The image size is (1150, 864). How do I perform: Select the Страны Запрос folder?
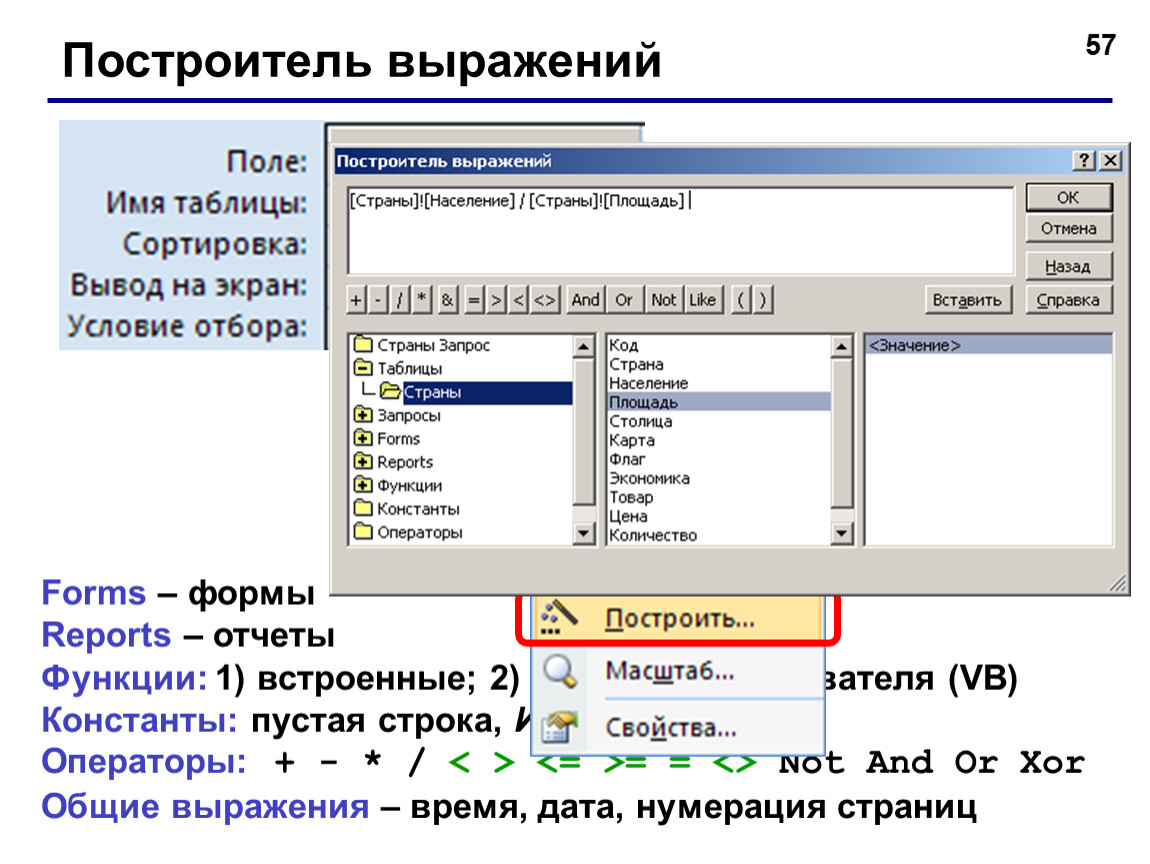[422, 345]
